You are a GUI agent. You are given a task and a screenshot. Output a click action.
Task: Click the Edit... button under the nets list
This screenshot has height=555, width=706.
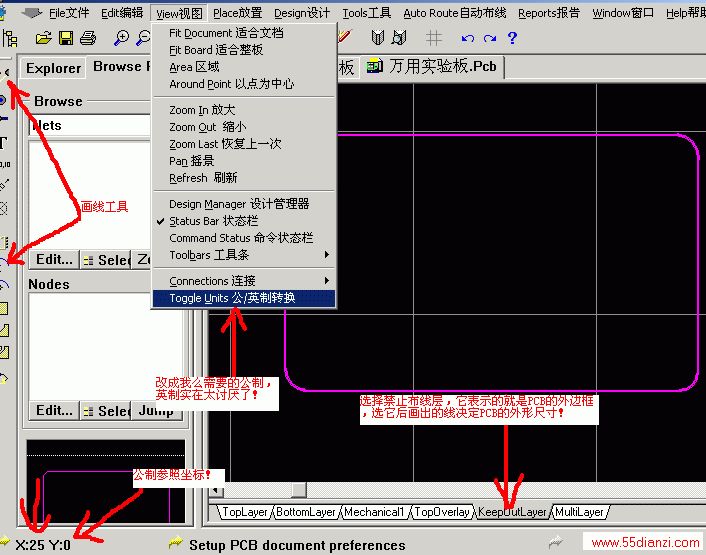(54, 260)
